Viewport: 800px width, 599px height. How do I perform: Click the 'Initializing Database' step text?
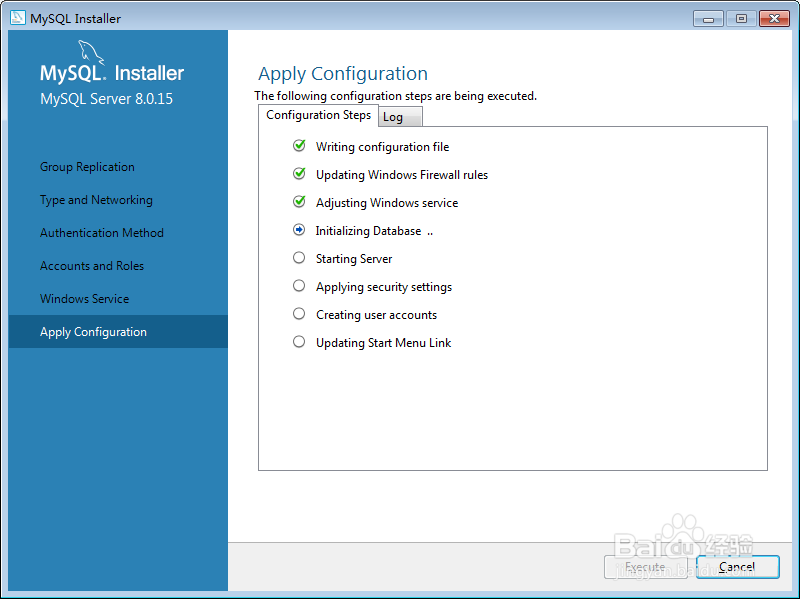point(368,231)
